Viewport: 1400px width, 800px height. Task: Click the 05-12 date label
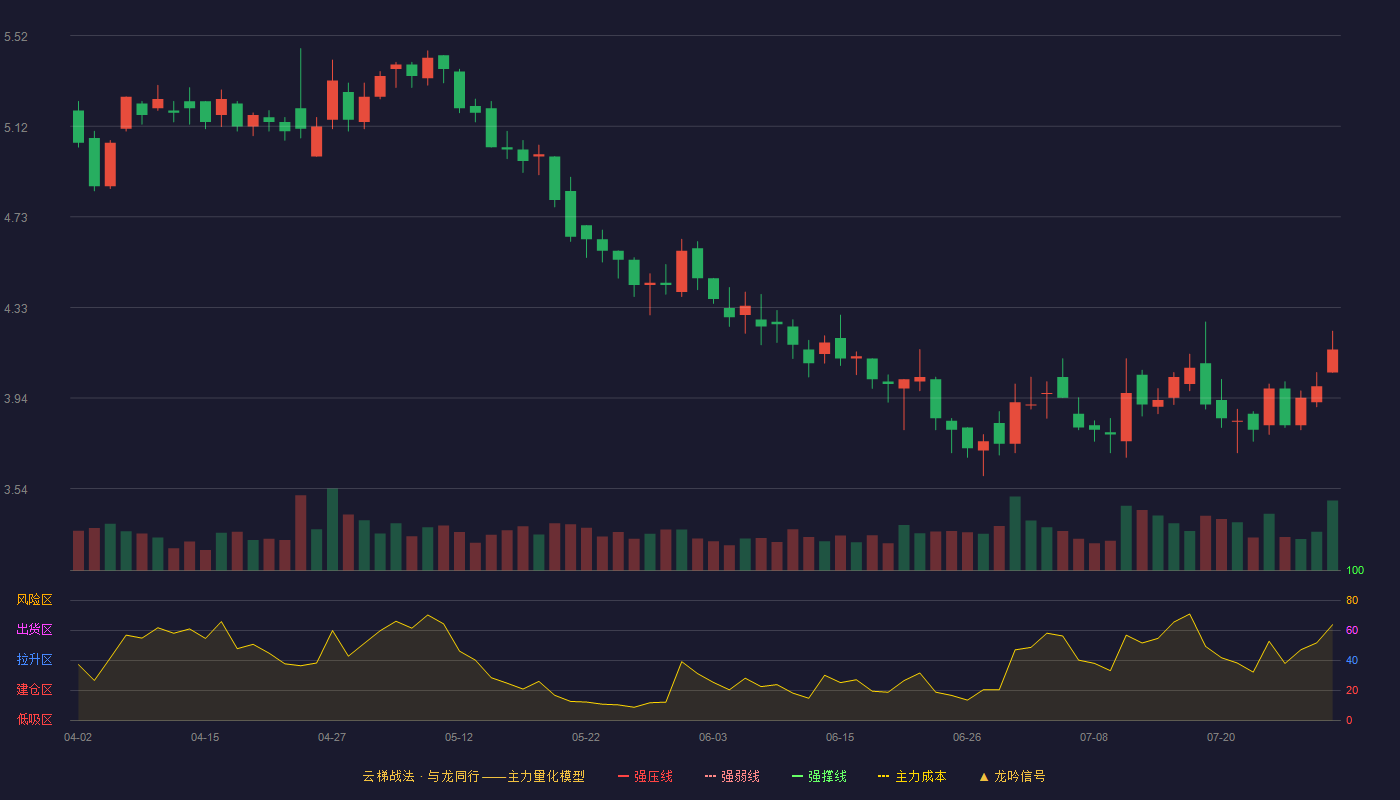click(x=459, y=737)
